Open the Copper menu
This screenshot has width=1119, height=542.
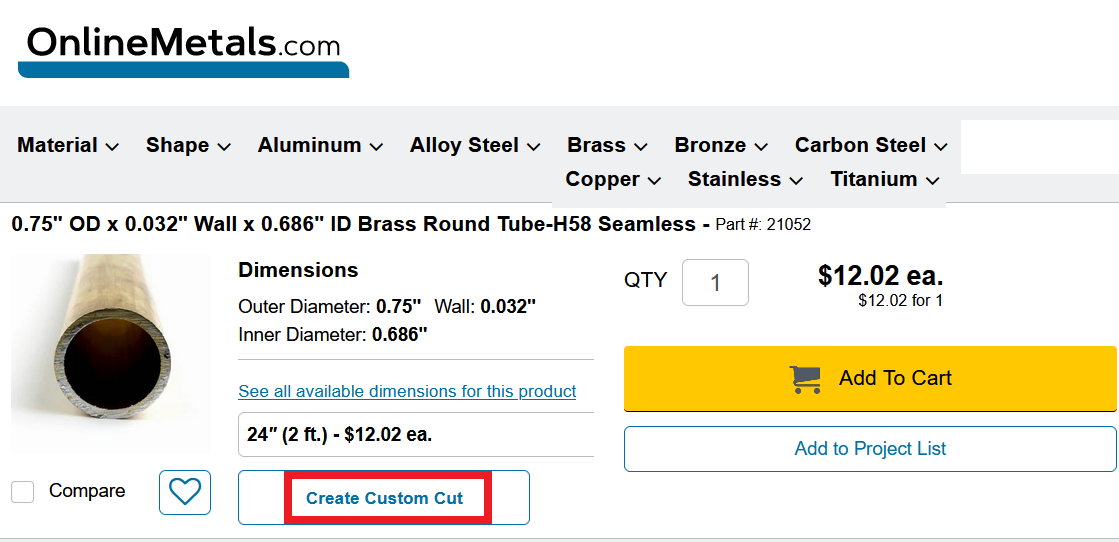click(613, 180)
